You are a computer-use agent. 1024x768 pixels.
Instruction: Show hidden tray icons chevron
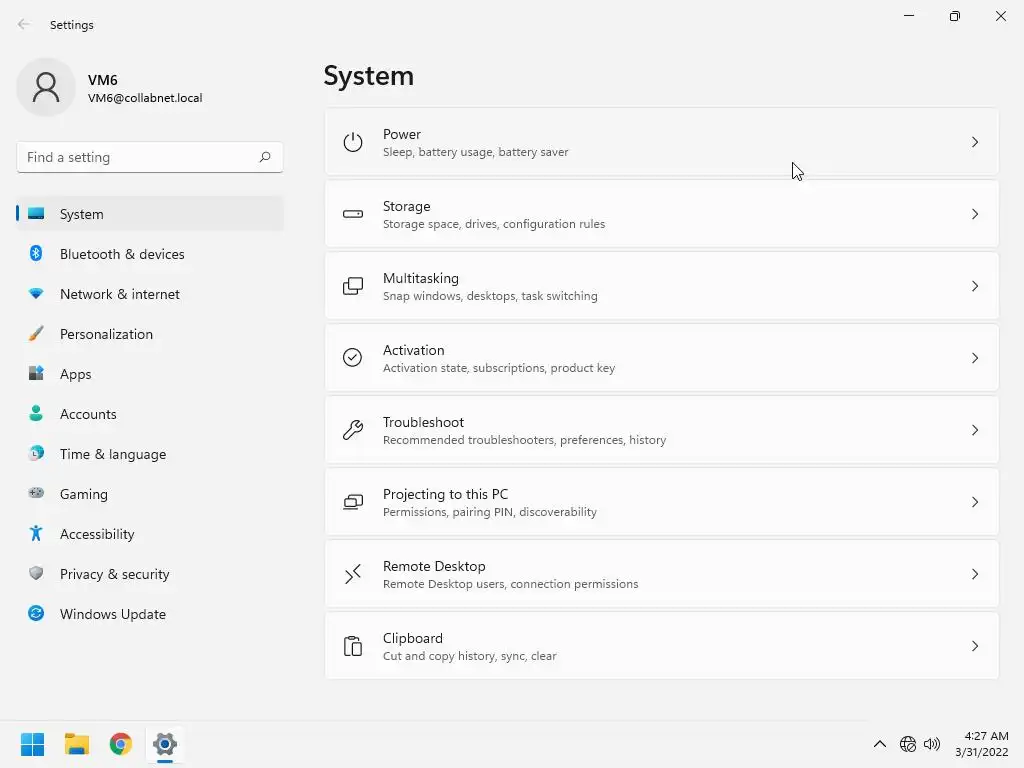tap(880, 744)
